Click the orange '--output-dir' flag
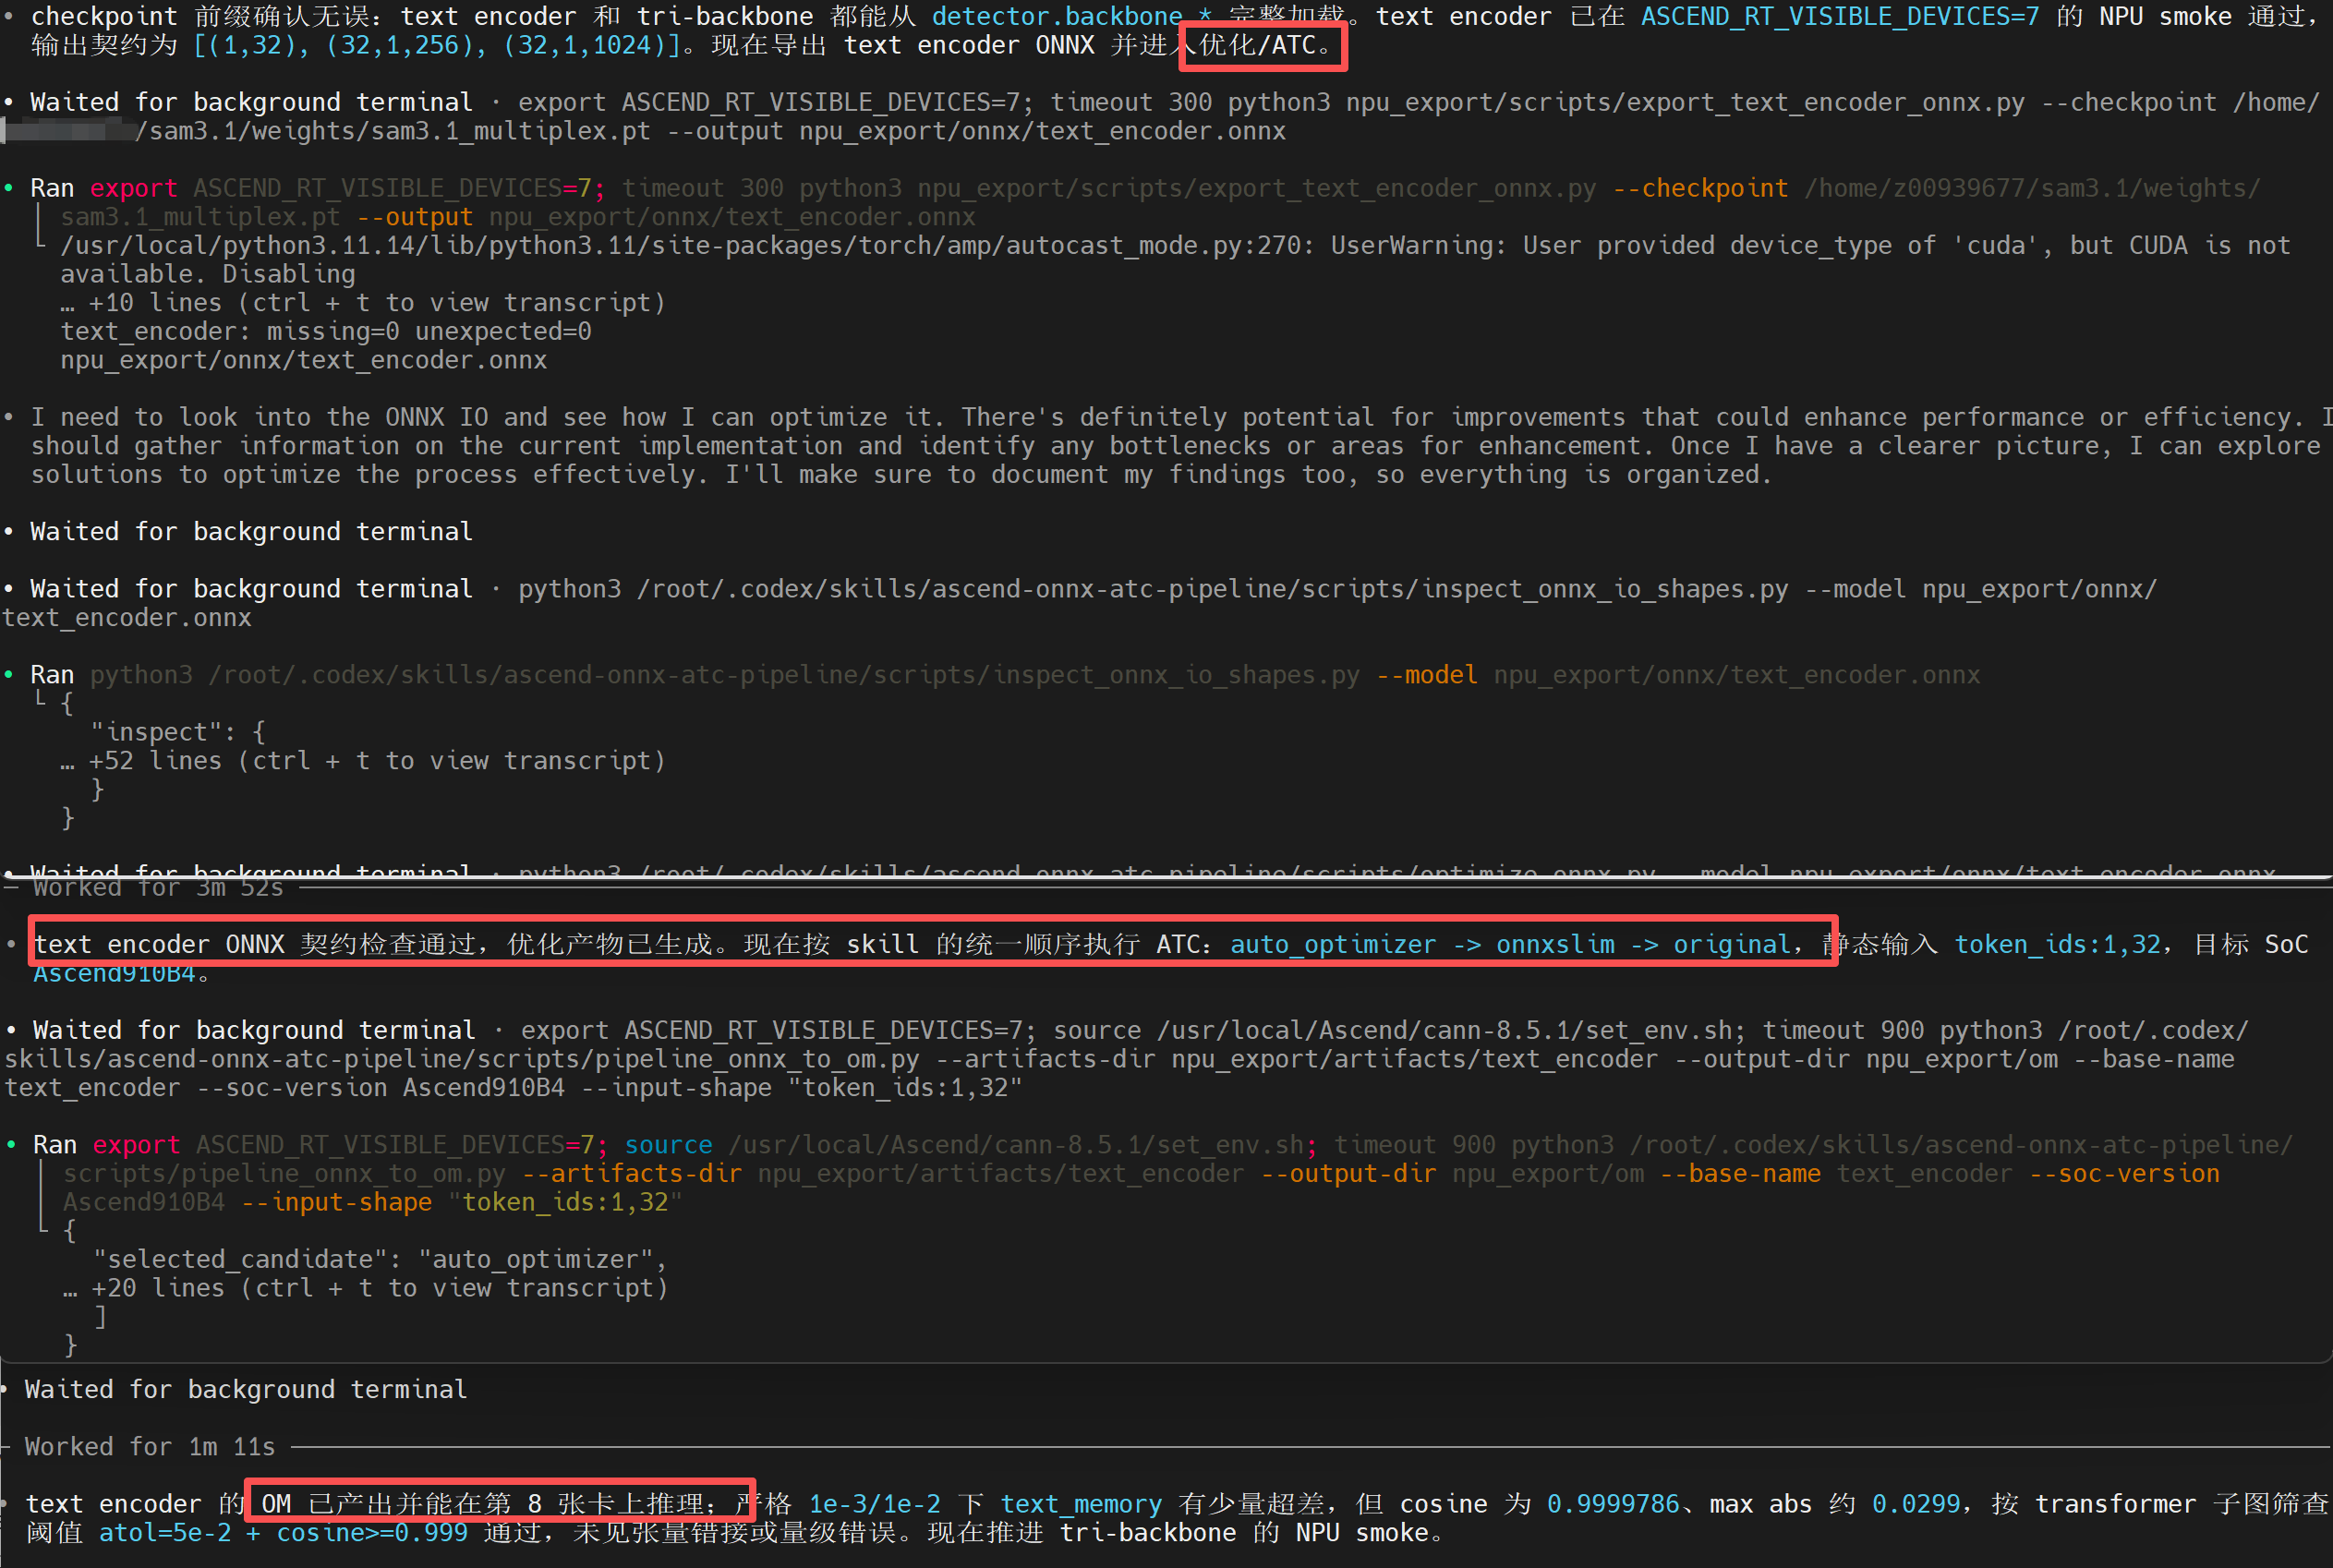Viewport: 2333px width, 1568px height. coord(1348,1173)
